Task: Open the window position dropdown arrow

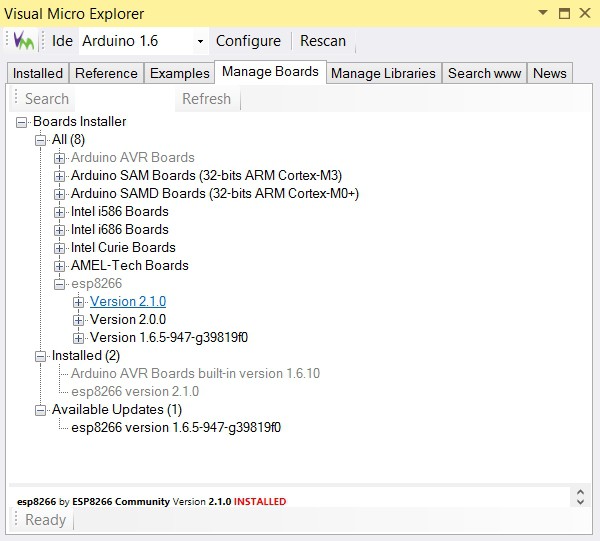Action: coord(543,13)
